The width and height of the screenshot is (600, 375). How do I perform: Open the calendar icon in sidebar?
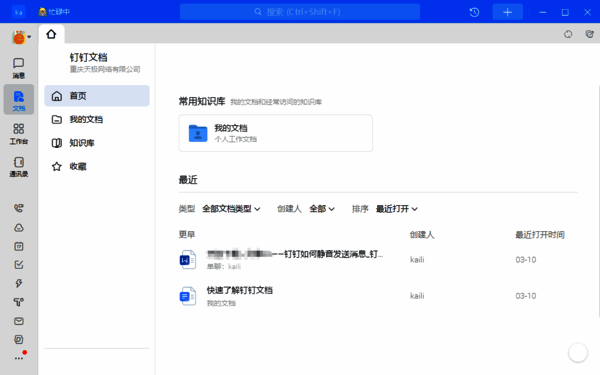tap(19, 246)
